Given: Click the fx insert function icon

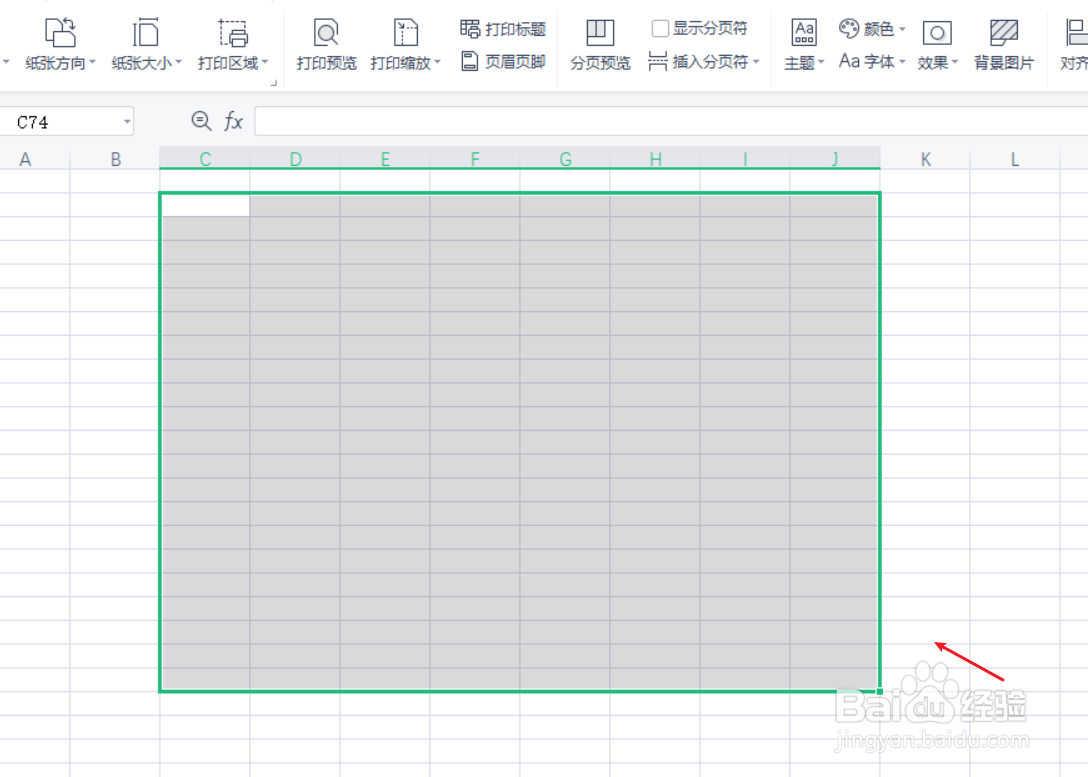Looking at the screenshot, I should pos(233,121).
